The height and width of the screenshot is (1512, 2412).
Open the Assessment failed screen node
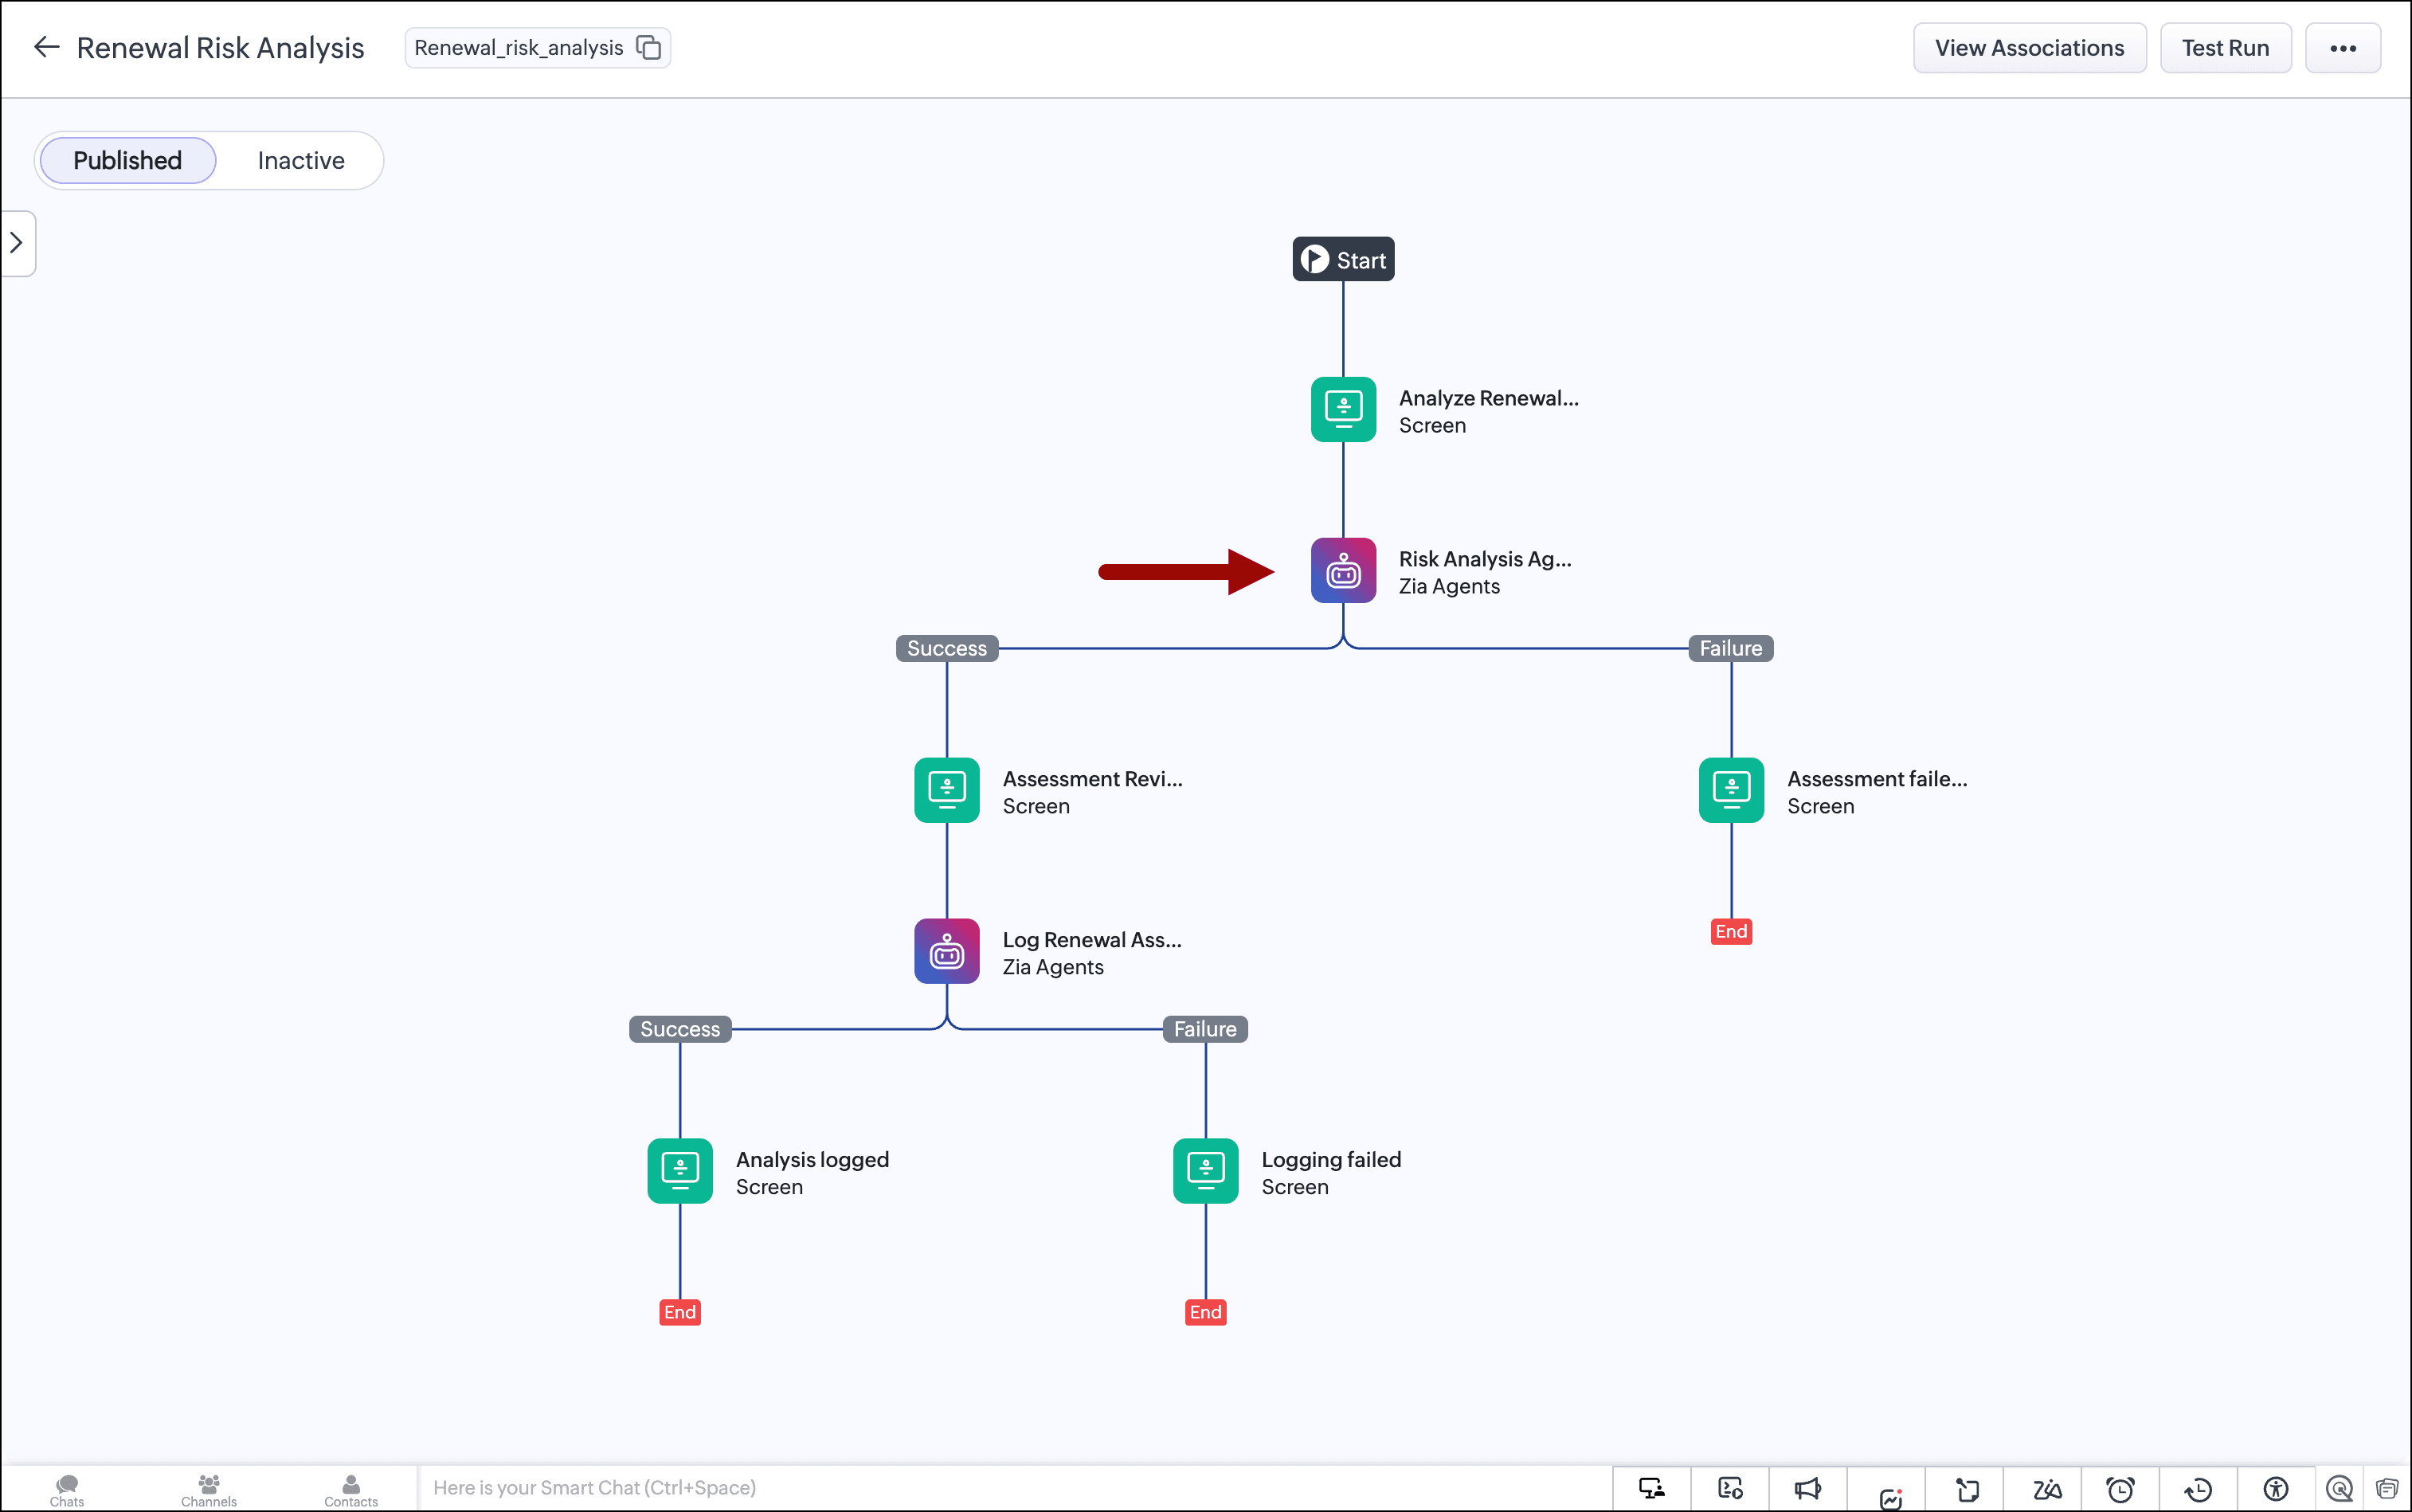1731,790
